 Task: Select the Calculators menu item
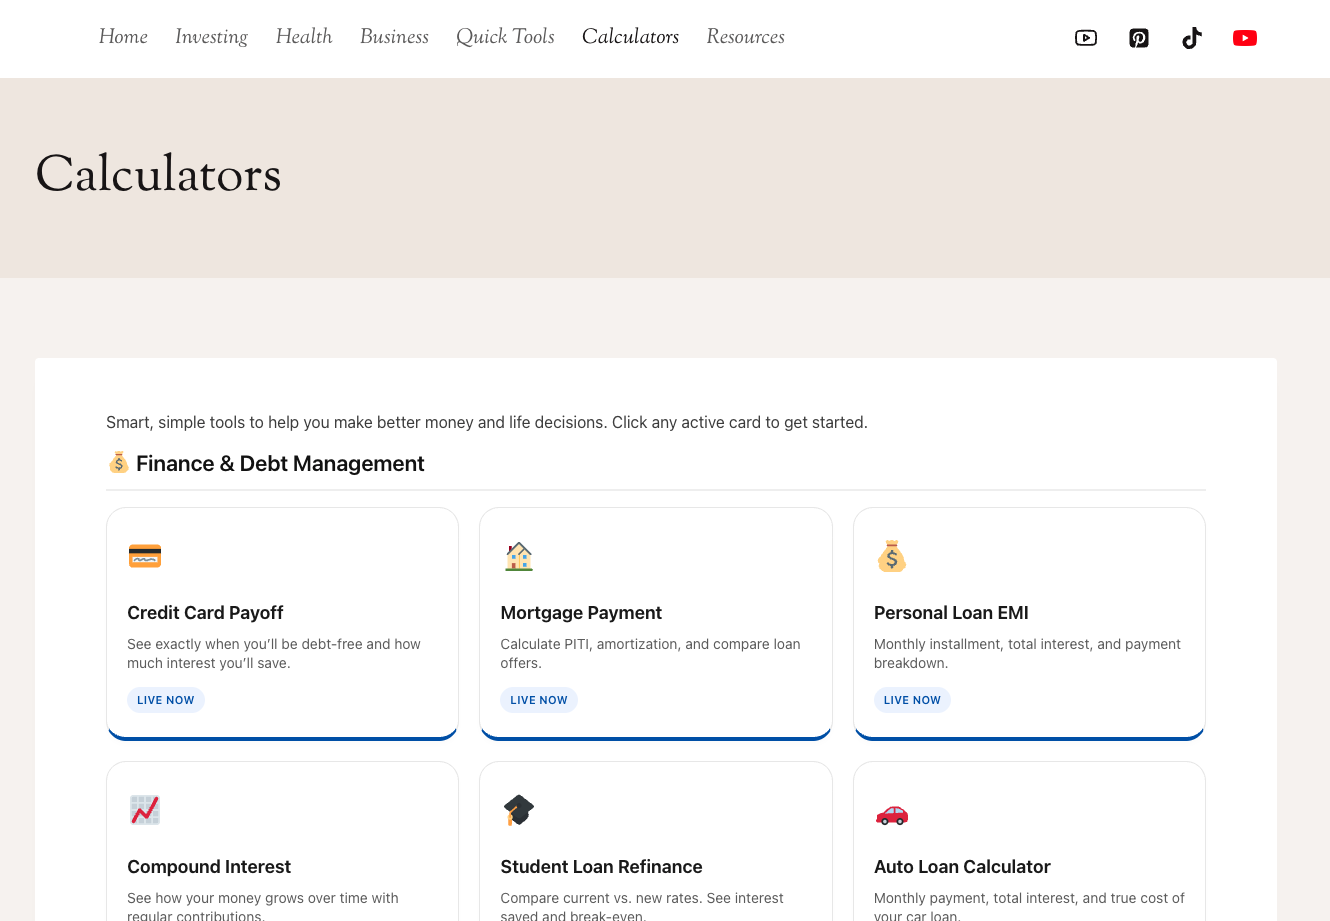click(630, 37)
